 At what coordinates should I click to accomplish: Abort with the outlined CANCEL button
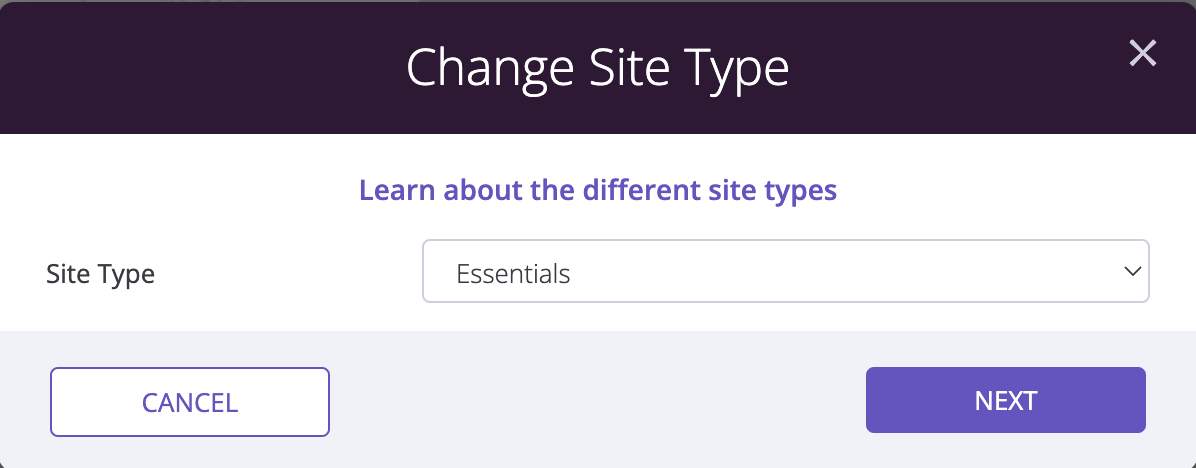click(190, 402)
